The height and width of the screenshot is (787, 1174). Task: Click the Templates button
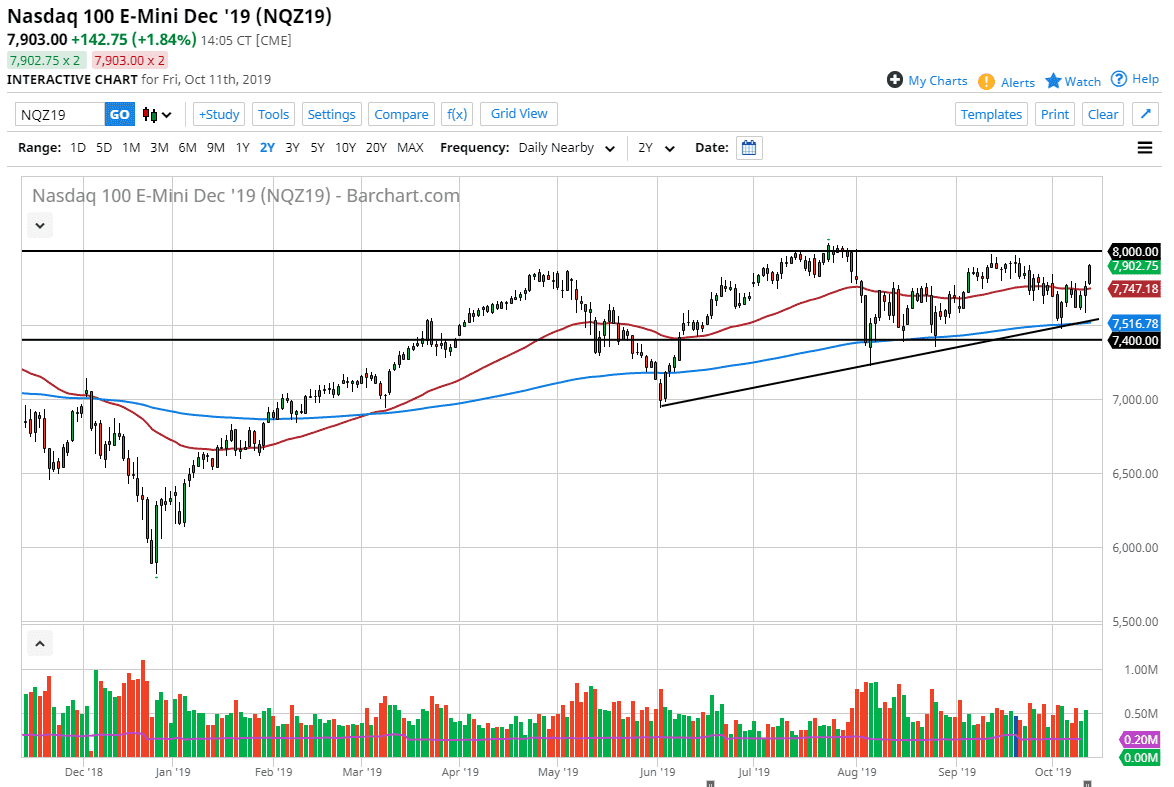[x=991, y=114]
